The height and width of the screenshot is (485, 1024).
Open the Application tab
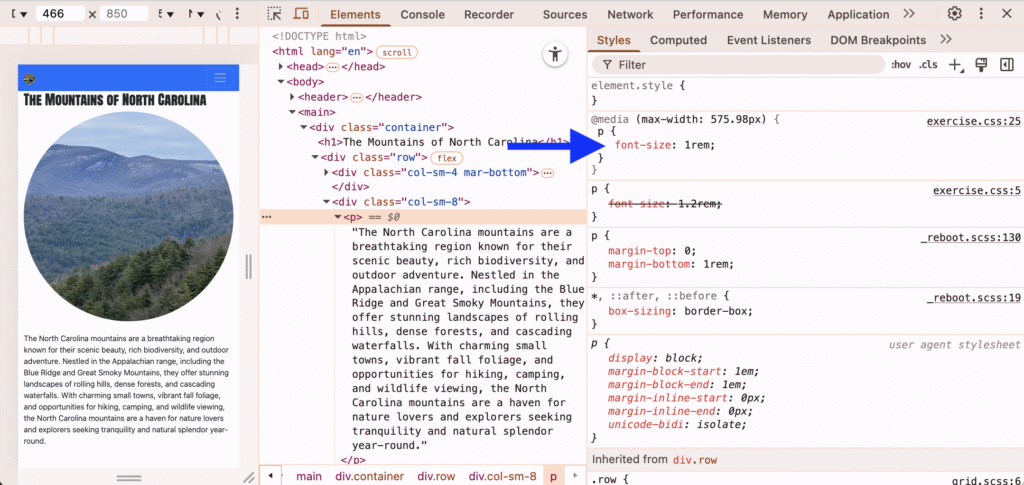click(x=858, y=14)
